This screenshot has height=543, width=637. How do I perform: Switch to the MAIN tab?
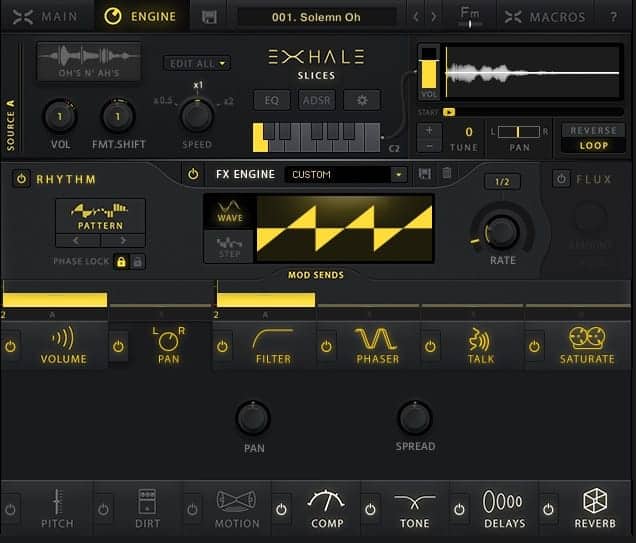(45, 17)
